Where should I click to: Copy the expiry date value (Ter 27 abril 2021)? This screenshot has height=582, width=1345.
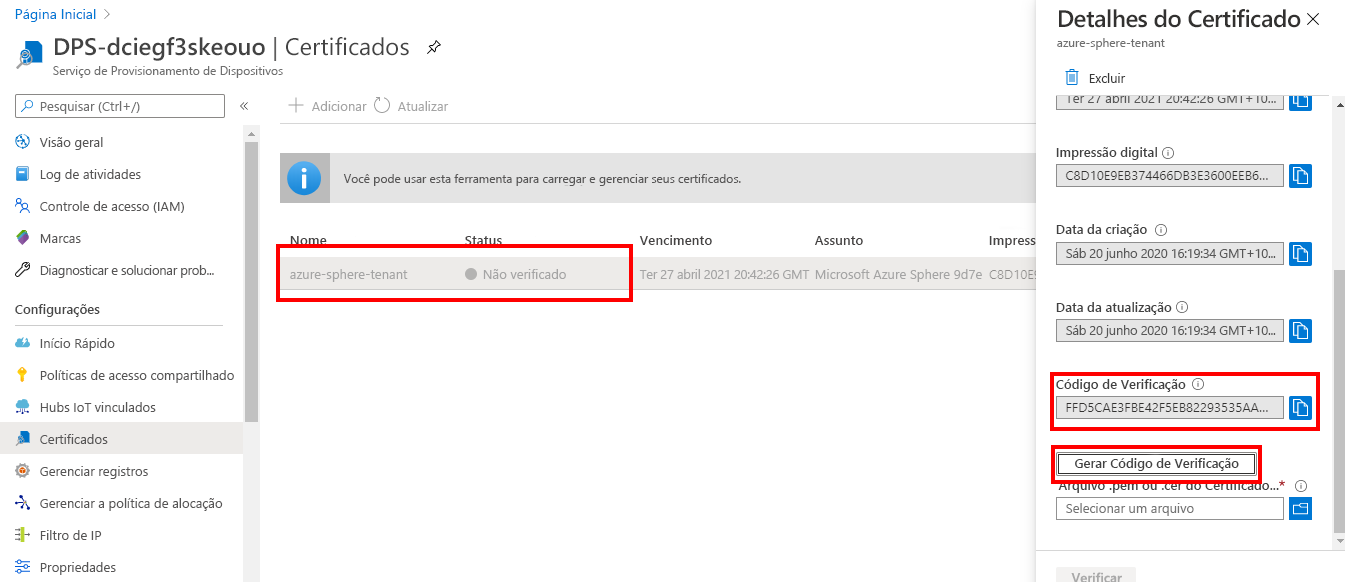(x=1300, y=100)
